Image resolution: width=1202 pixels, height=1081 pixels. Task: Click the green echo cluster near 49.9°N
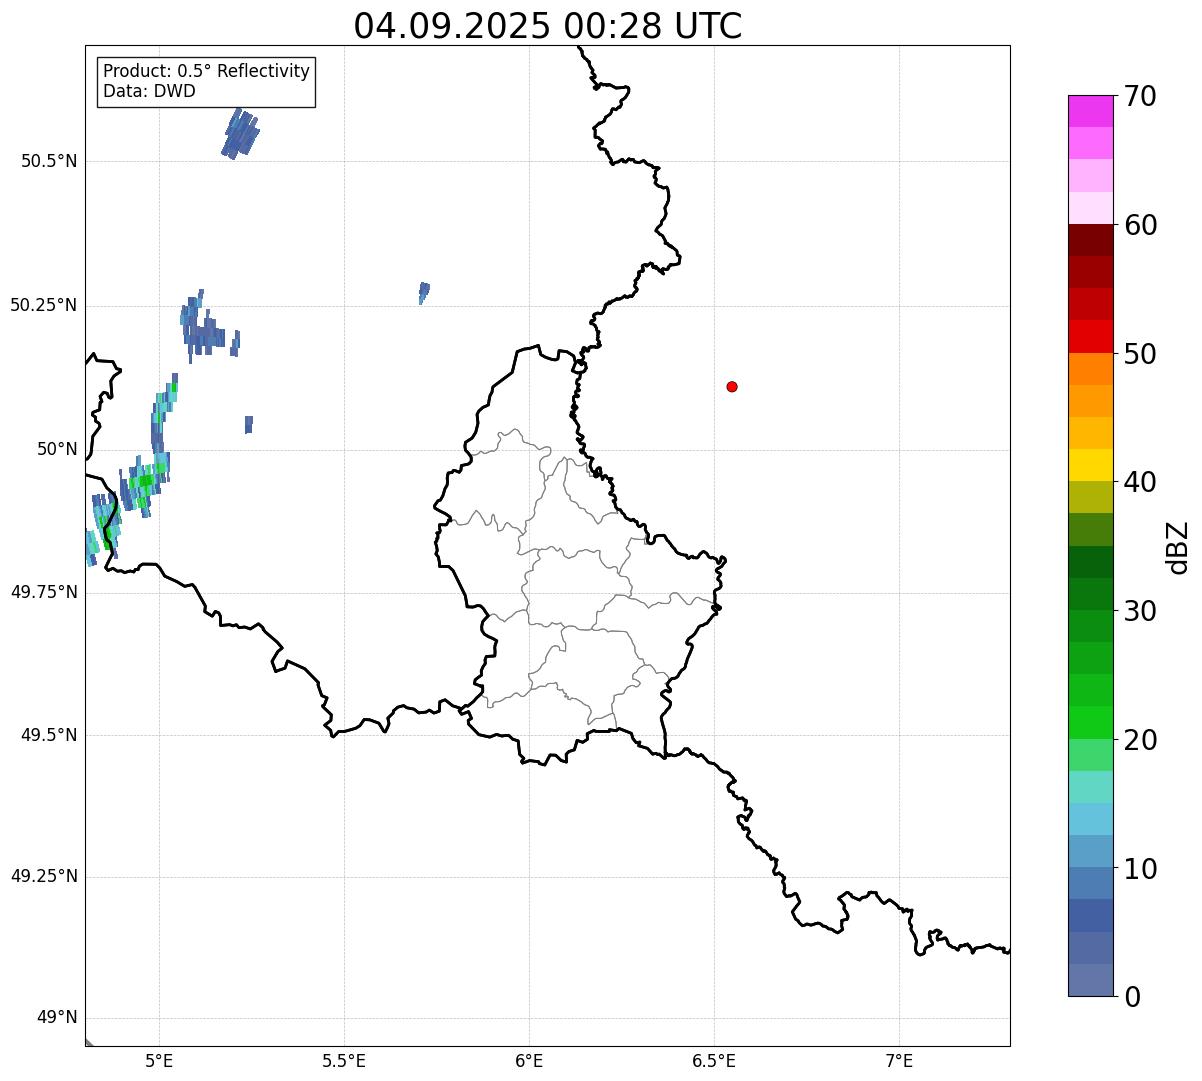coord(145,482)
